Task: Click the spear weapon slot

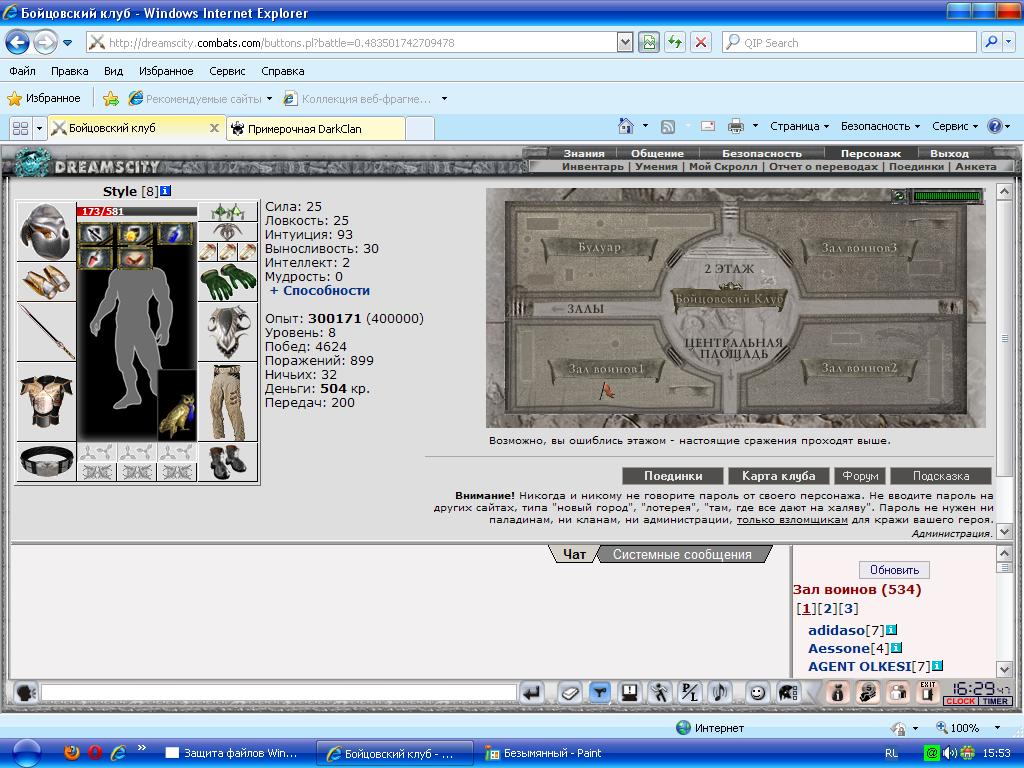Action: [x=46, y=332]
